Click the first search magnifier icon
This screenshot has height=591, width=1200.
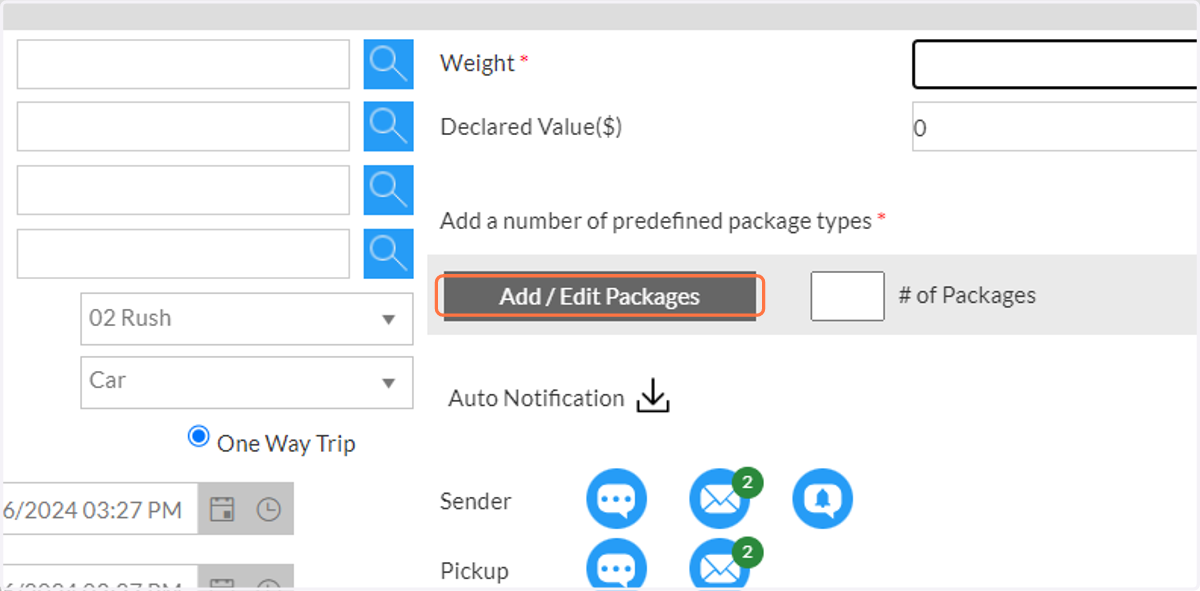[388, 65]
